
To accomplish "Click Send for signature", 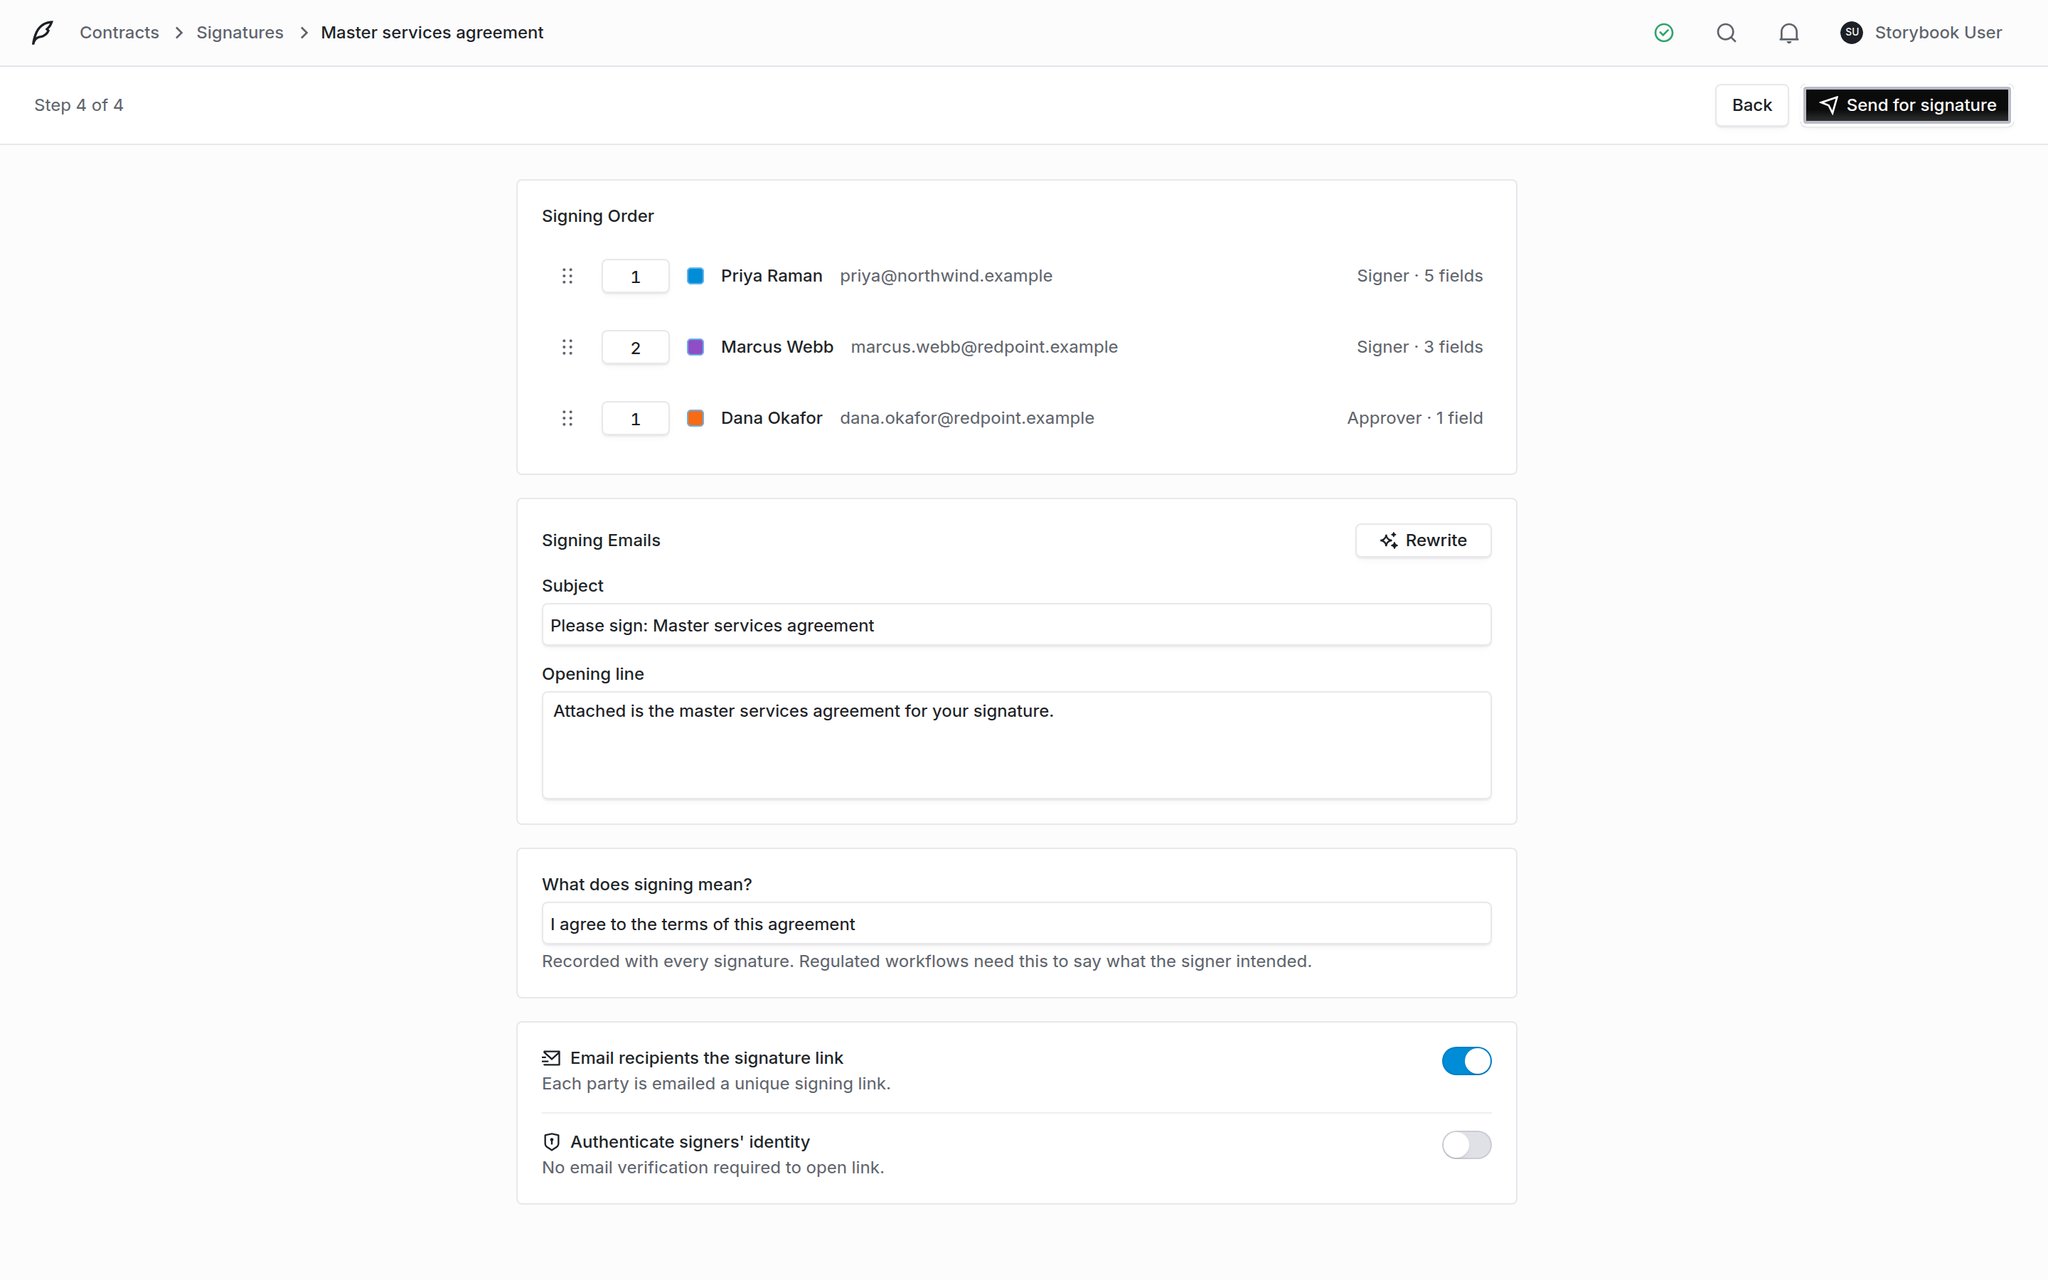I will [x=1907, y=105].
